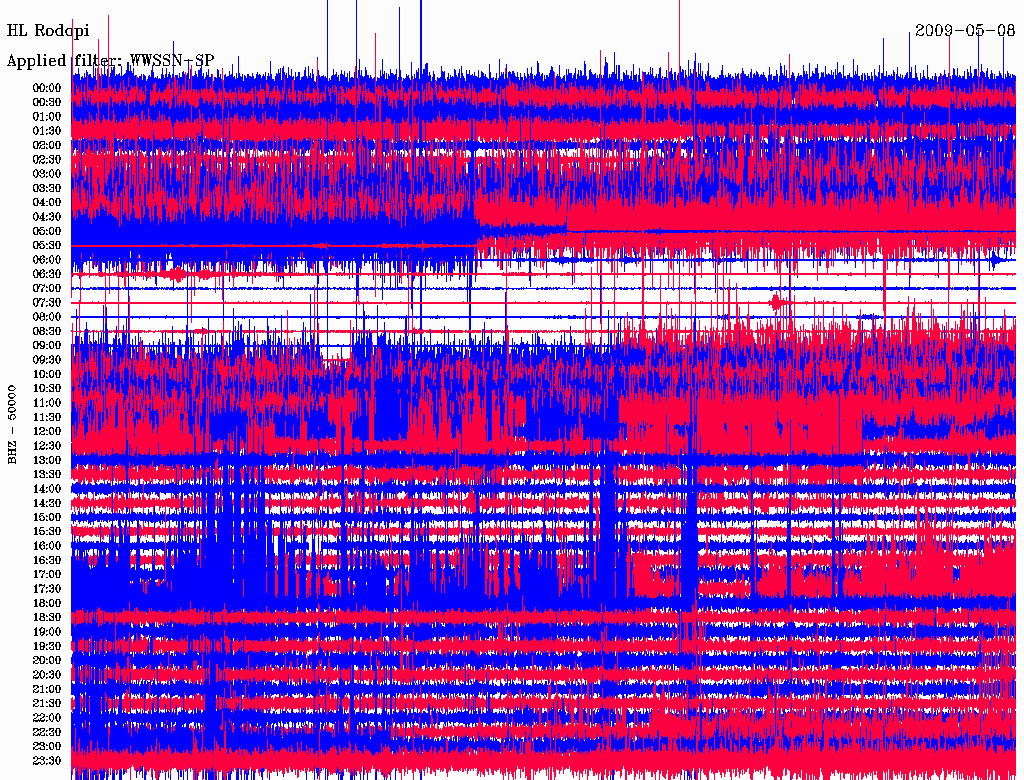Select the 09:00 time row label

47,346
